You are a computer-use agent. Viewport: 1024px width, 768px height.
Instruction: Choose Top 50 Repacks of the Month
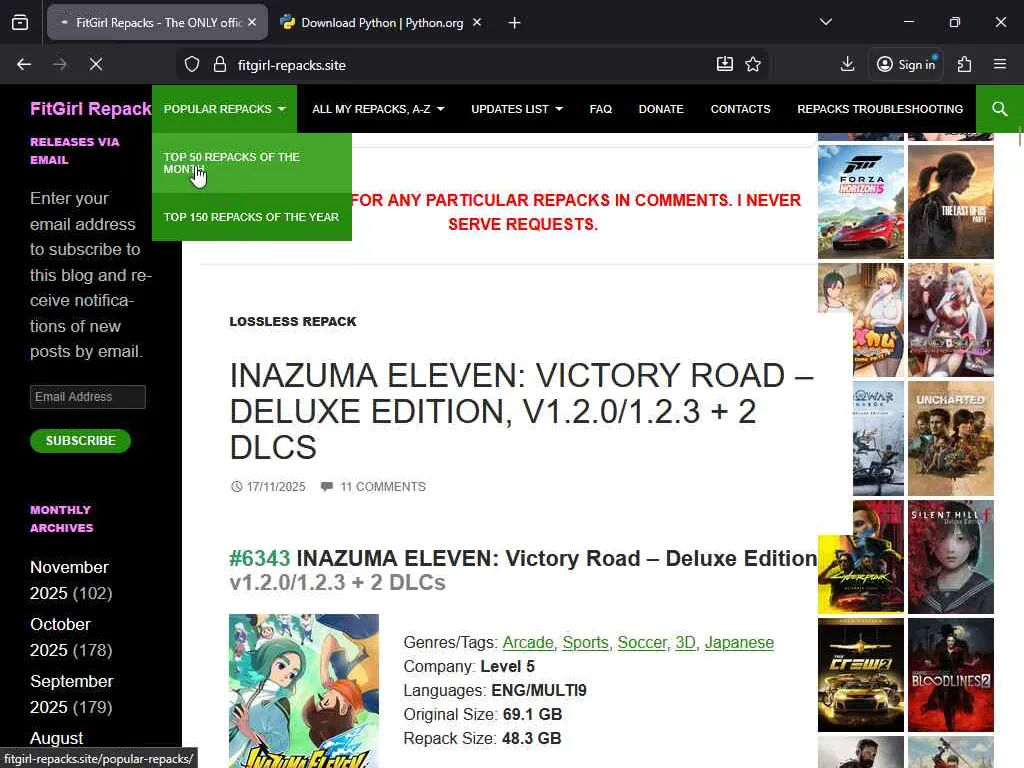(251, 163)
